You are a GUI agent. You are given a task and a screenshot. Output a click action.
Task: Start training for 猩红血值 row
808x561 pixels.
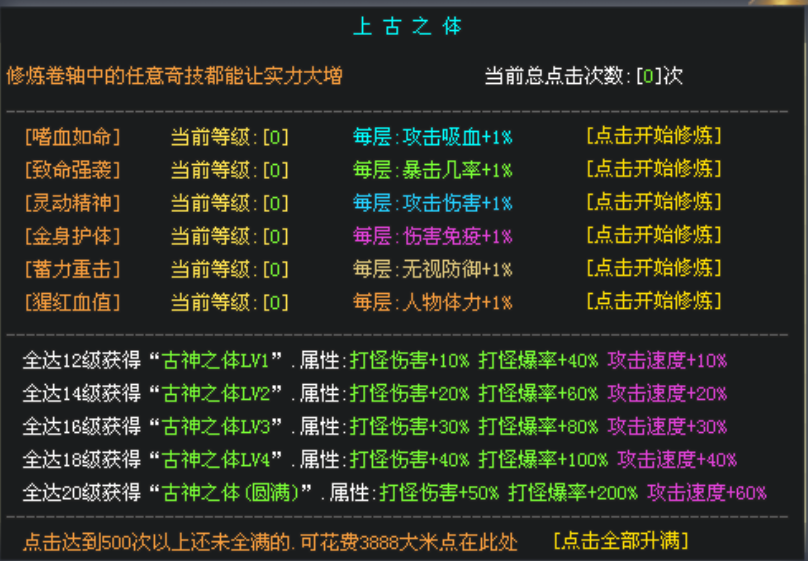pyautogui.click(x=654, y=301)
